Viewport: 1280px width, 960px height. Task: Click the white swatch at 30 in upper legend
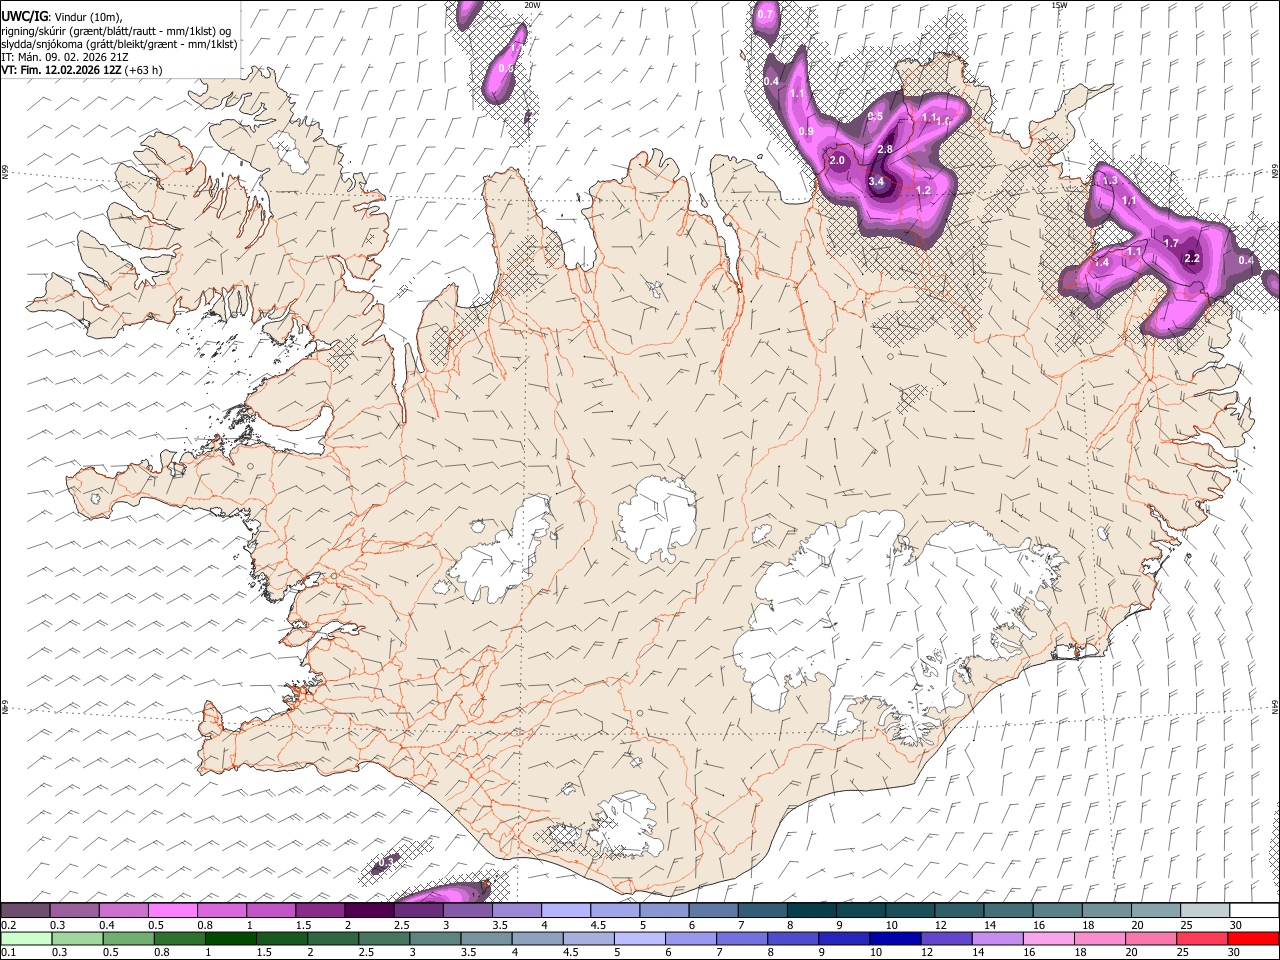(1254, 910)
